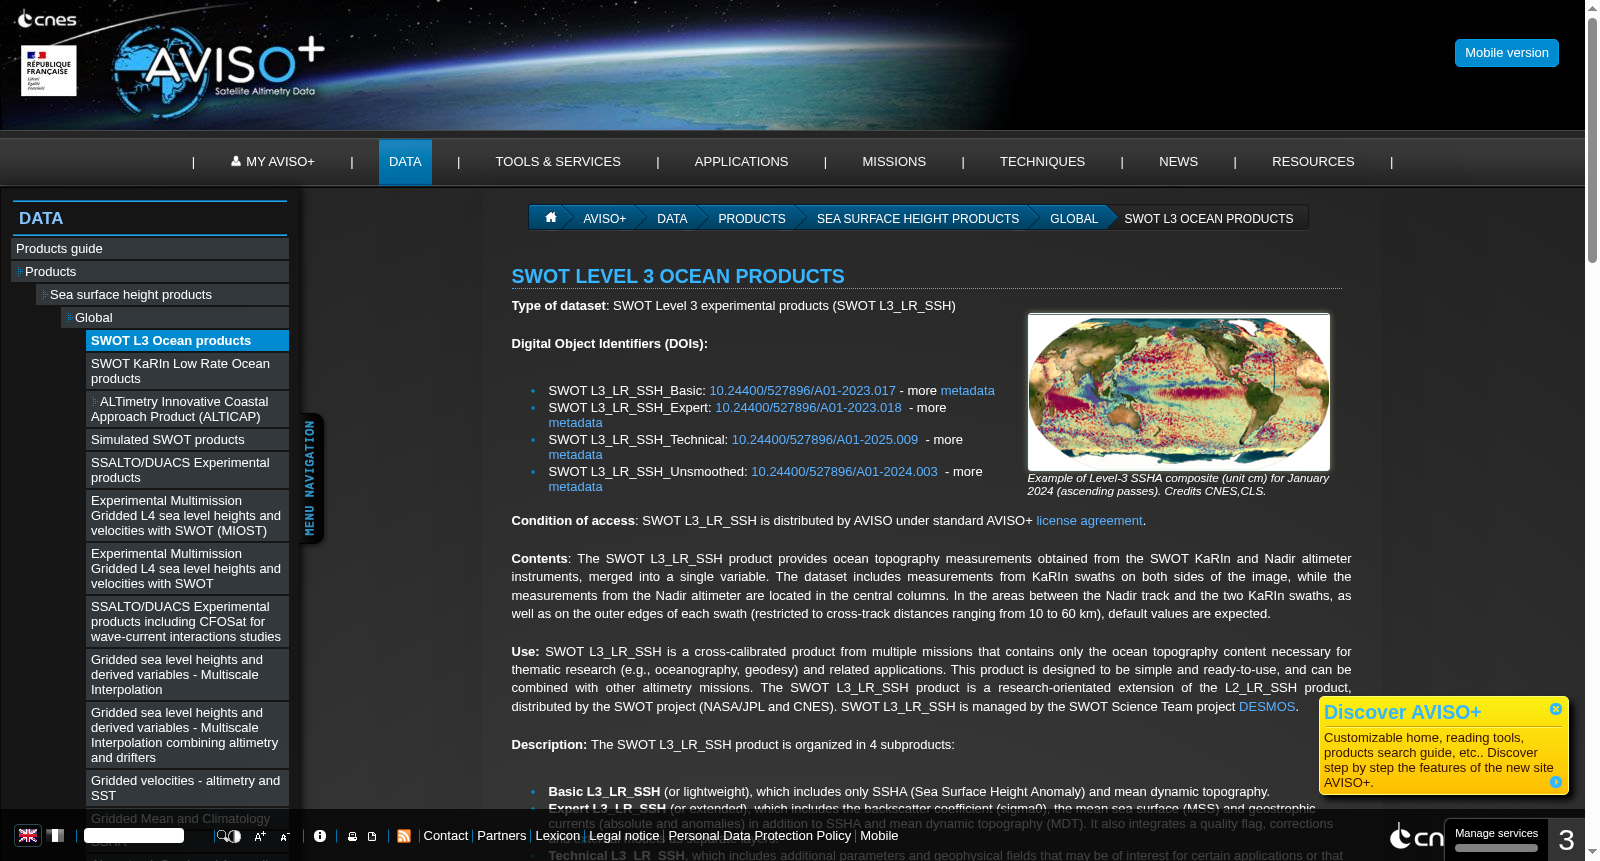
Task: Open the NEWS menu
Action: (x=1178, y=162)
